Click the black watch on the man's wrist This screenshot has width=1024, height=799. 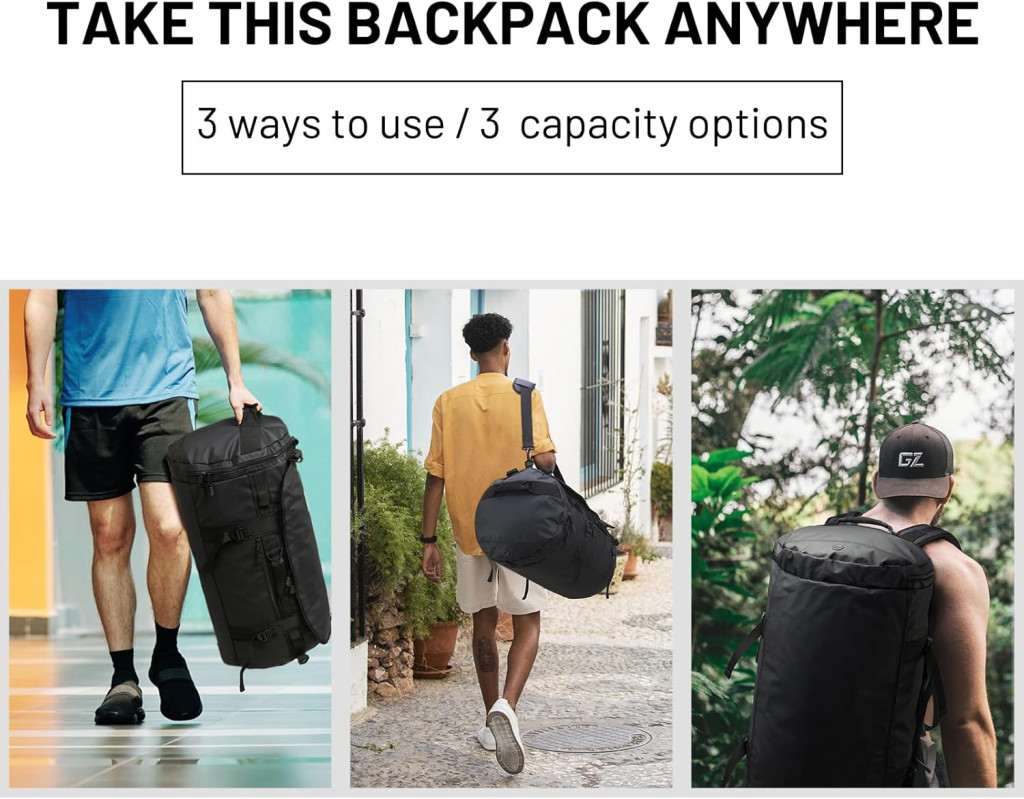[x=428, y=539]
